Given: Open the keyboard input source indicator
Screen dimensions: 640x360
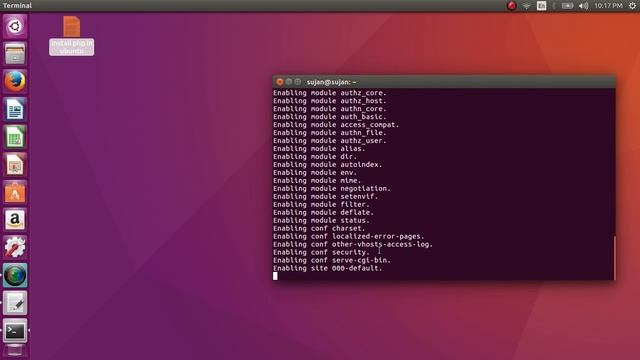Looking at the screenshot, I should point(541,6).
